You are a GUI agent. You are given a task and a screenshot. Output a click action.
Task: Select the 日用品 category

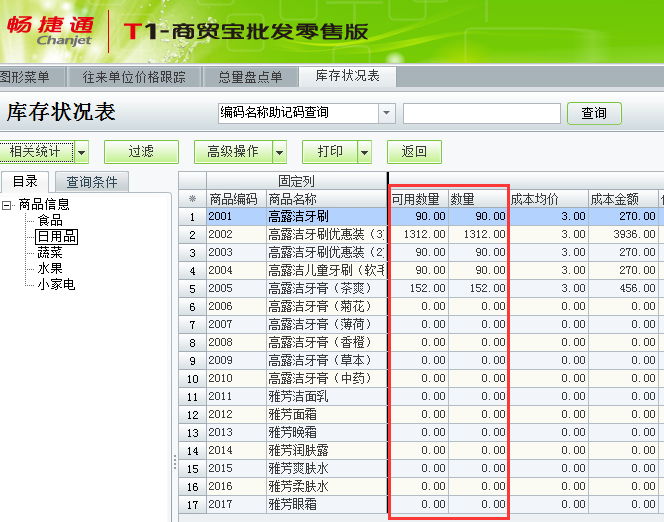[x=56, y=236]
